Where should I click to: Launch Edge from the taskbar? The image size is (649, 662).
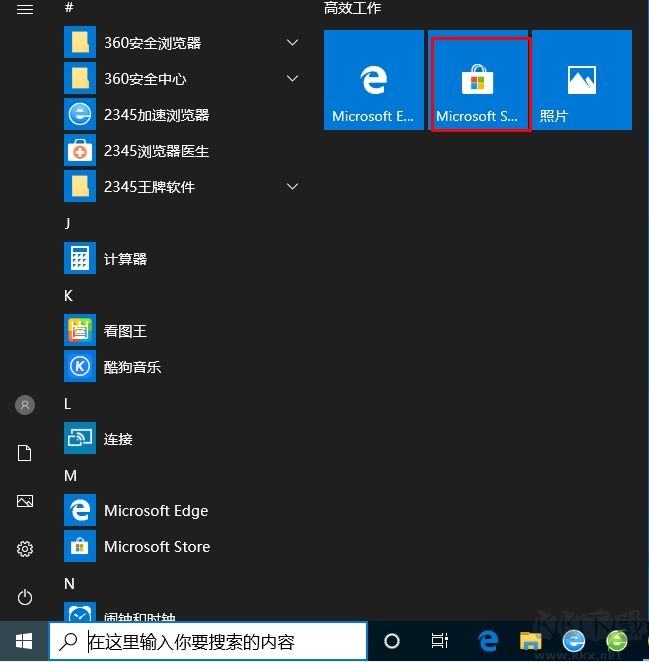pos(488,641)
